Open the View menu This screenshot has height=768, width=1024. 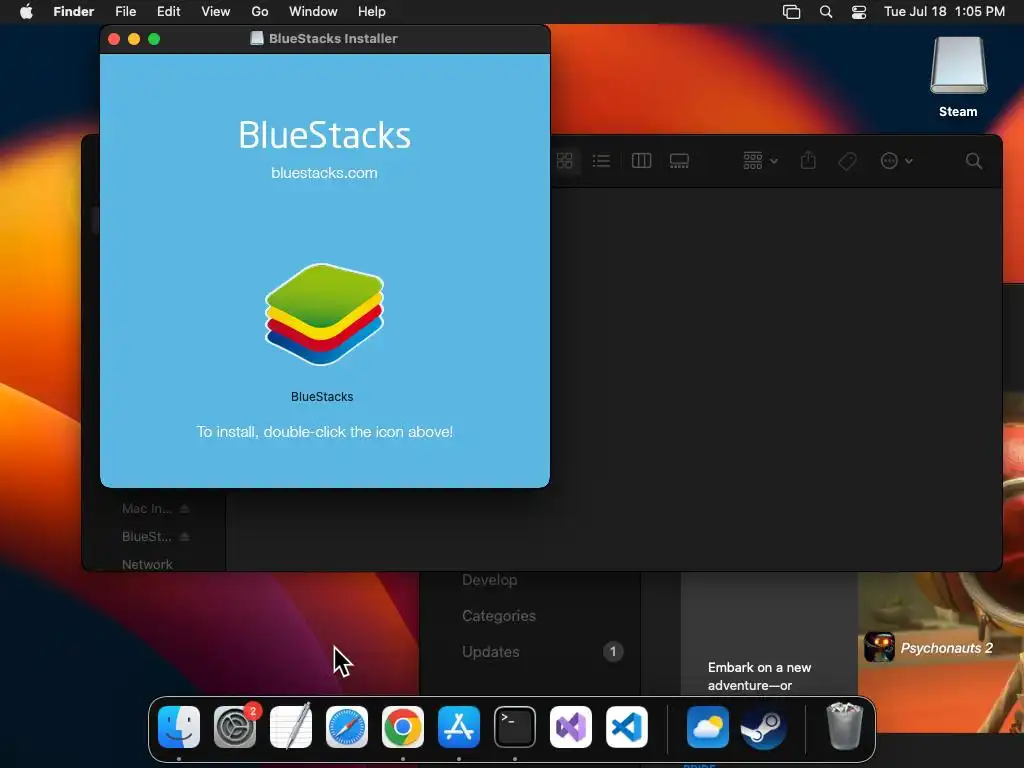[216, 12]
